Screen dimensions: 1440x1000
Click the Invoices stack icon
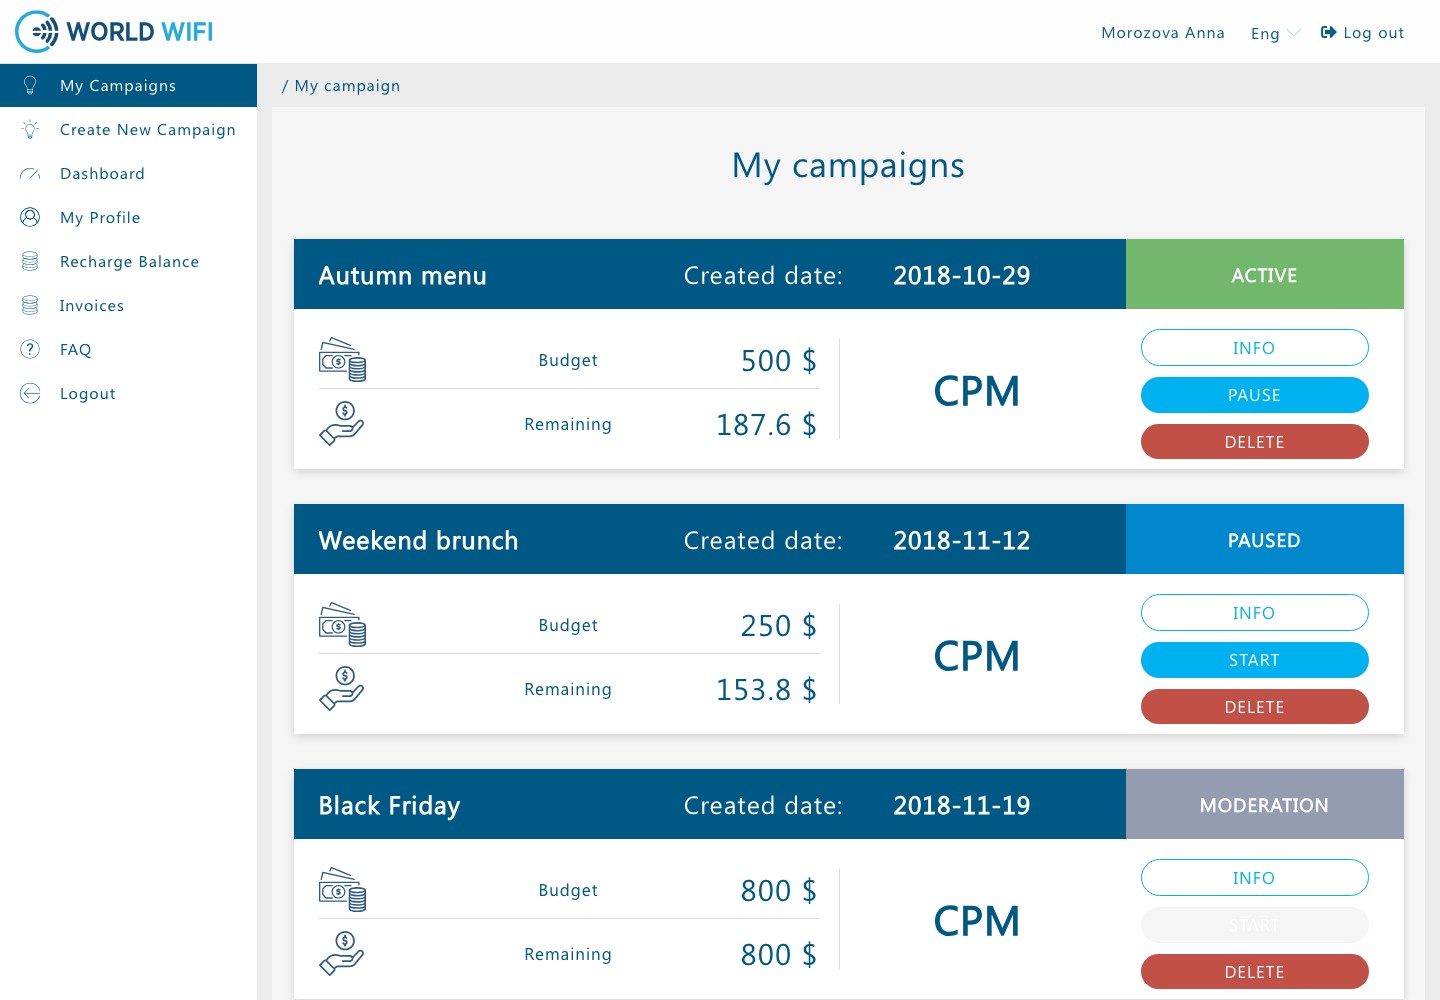(x=30, y=306)
